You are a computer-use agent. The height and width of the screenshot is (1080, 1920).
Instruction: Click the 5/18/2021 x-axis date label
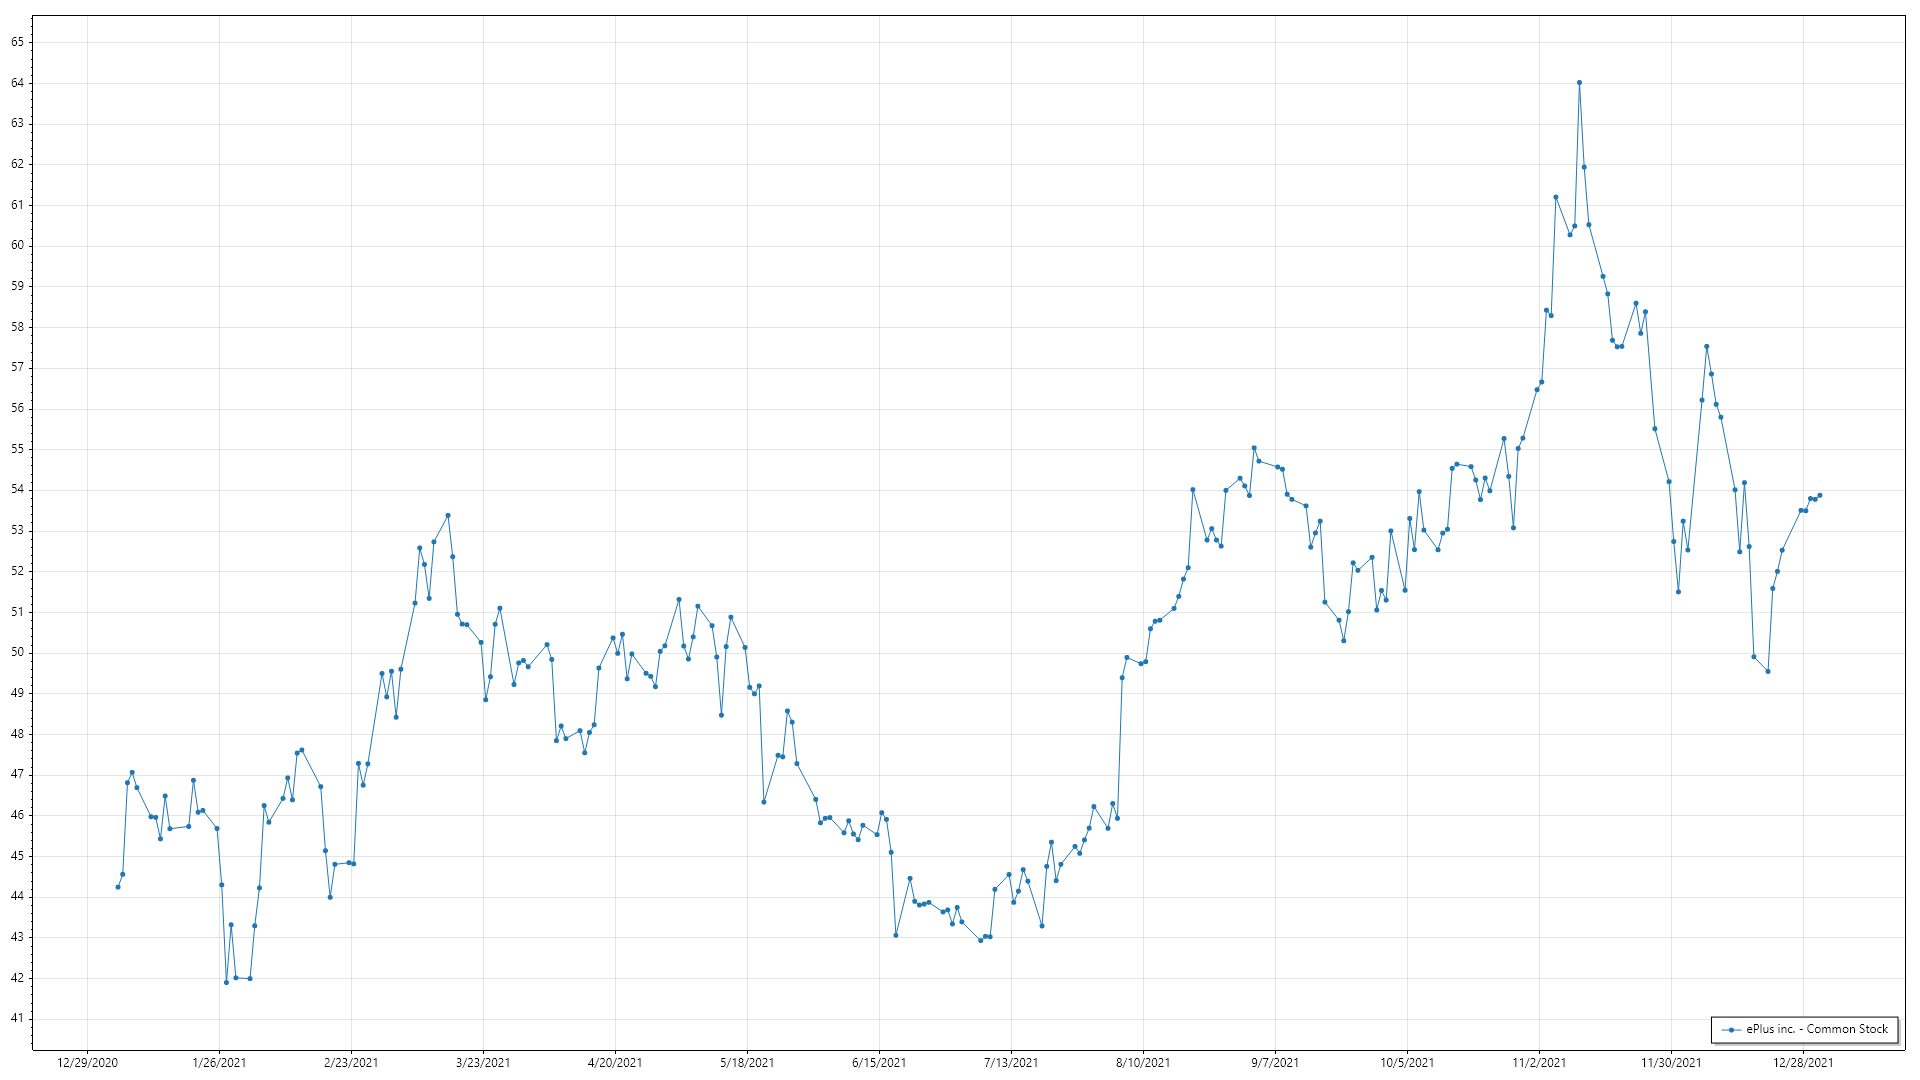coord(747,1063)
